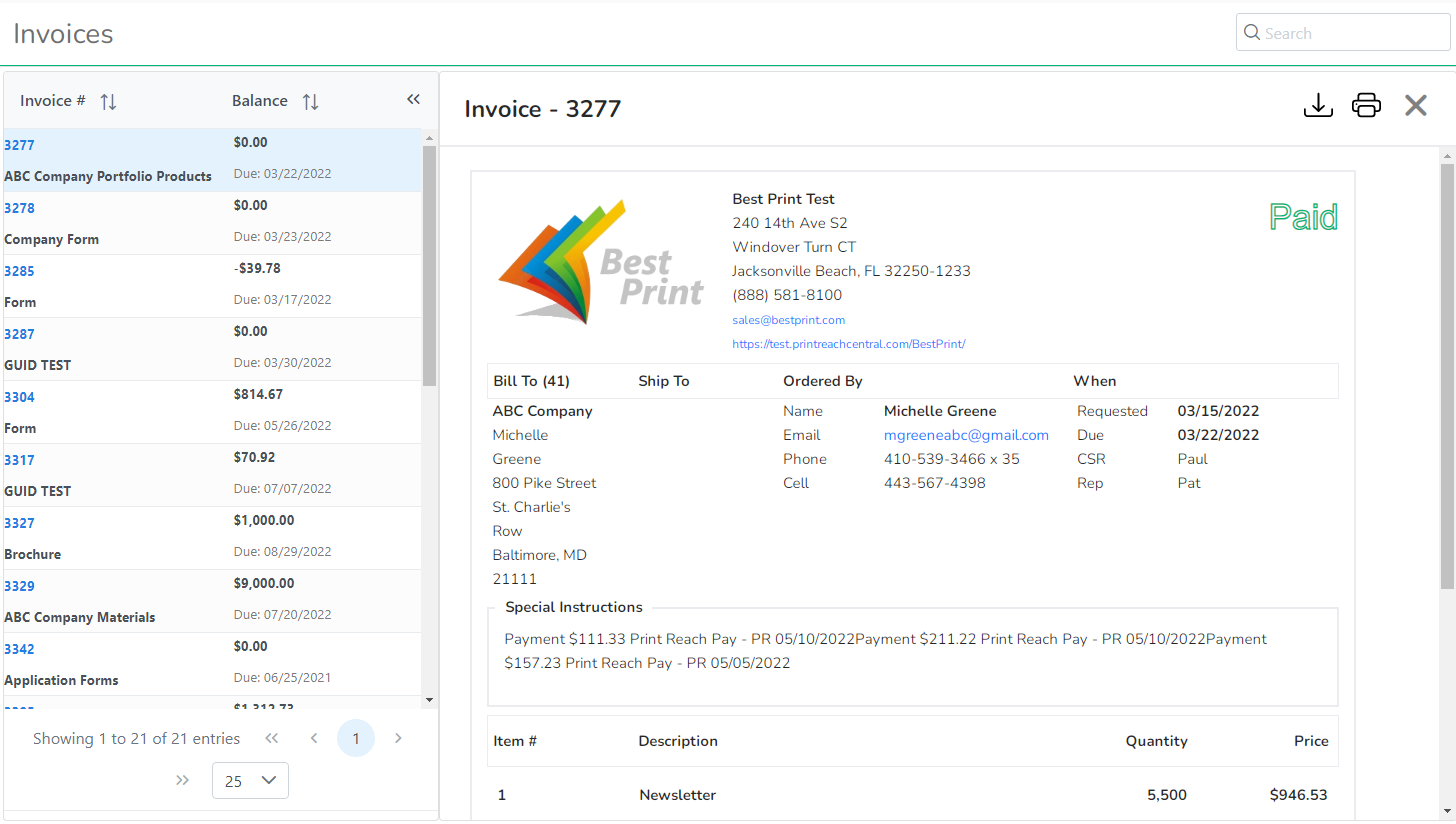Click "ABC Company Portfolio Products" row text
1456x824 pixels.
108,176
